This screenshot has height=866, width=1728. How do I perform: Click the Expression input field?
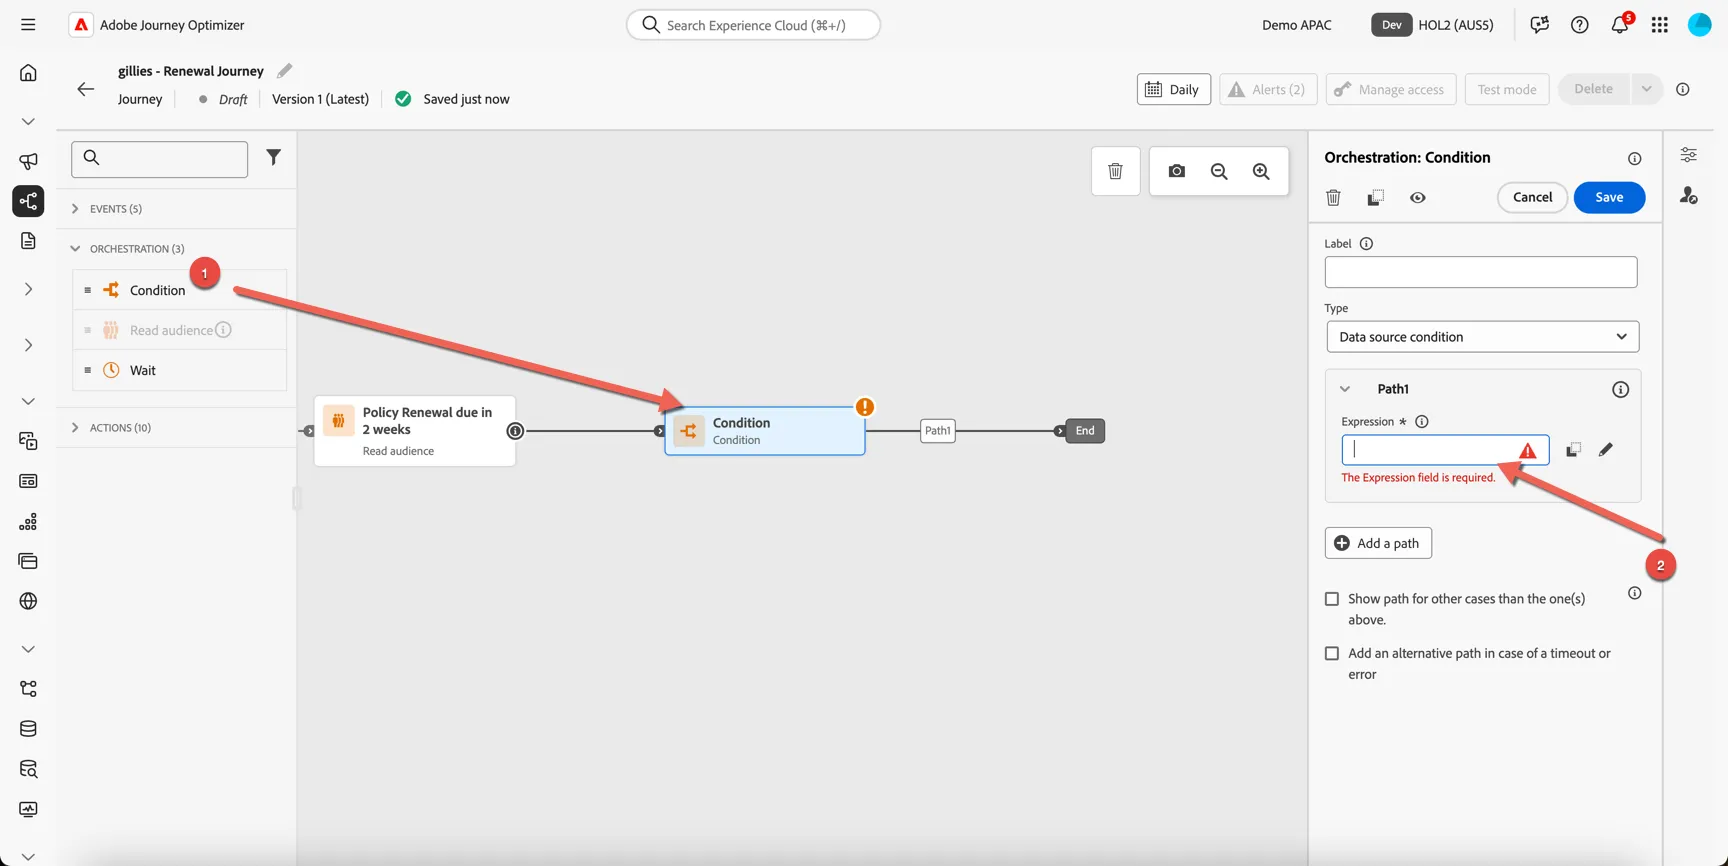[x=1445, y=450]
